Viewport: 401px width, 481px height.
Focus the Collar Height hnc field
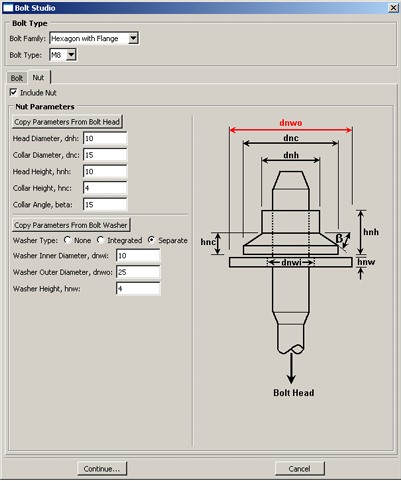[x=105, y=188]
